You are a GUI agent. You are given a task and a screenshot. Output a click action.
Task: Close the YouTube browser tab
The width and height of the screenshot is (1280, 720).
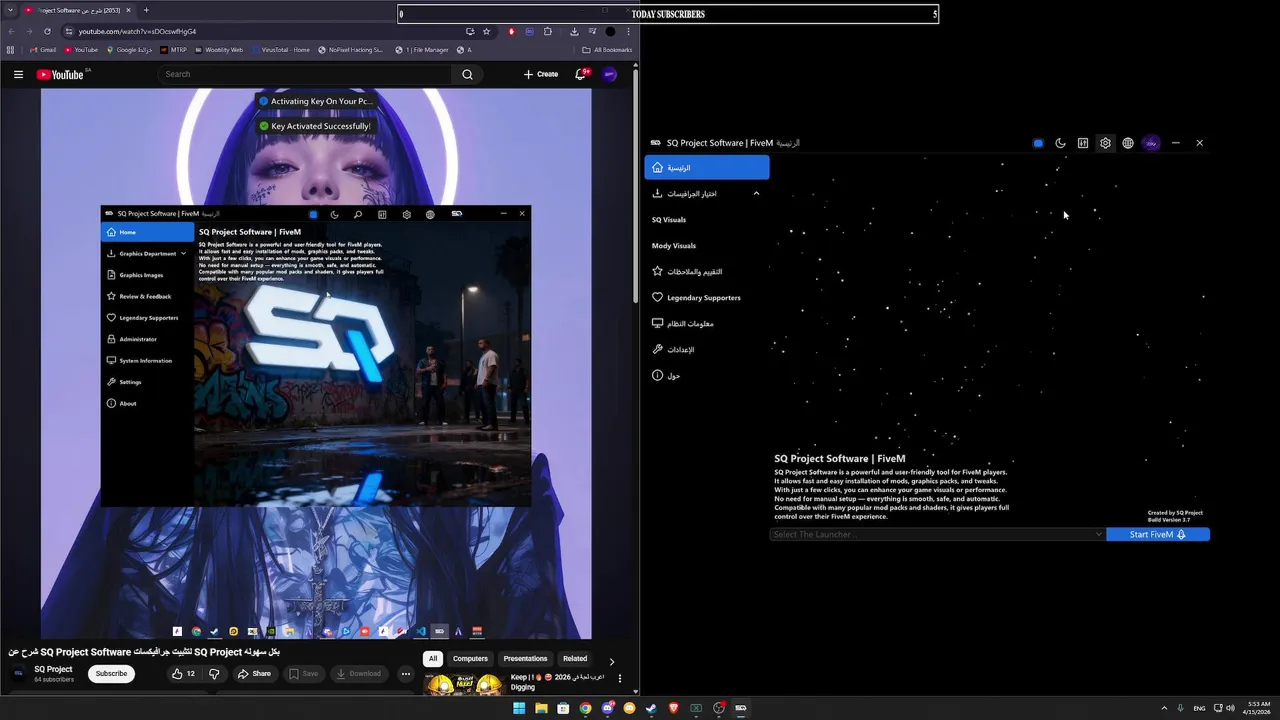click(x=128, y=10)
